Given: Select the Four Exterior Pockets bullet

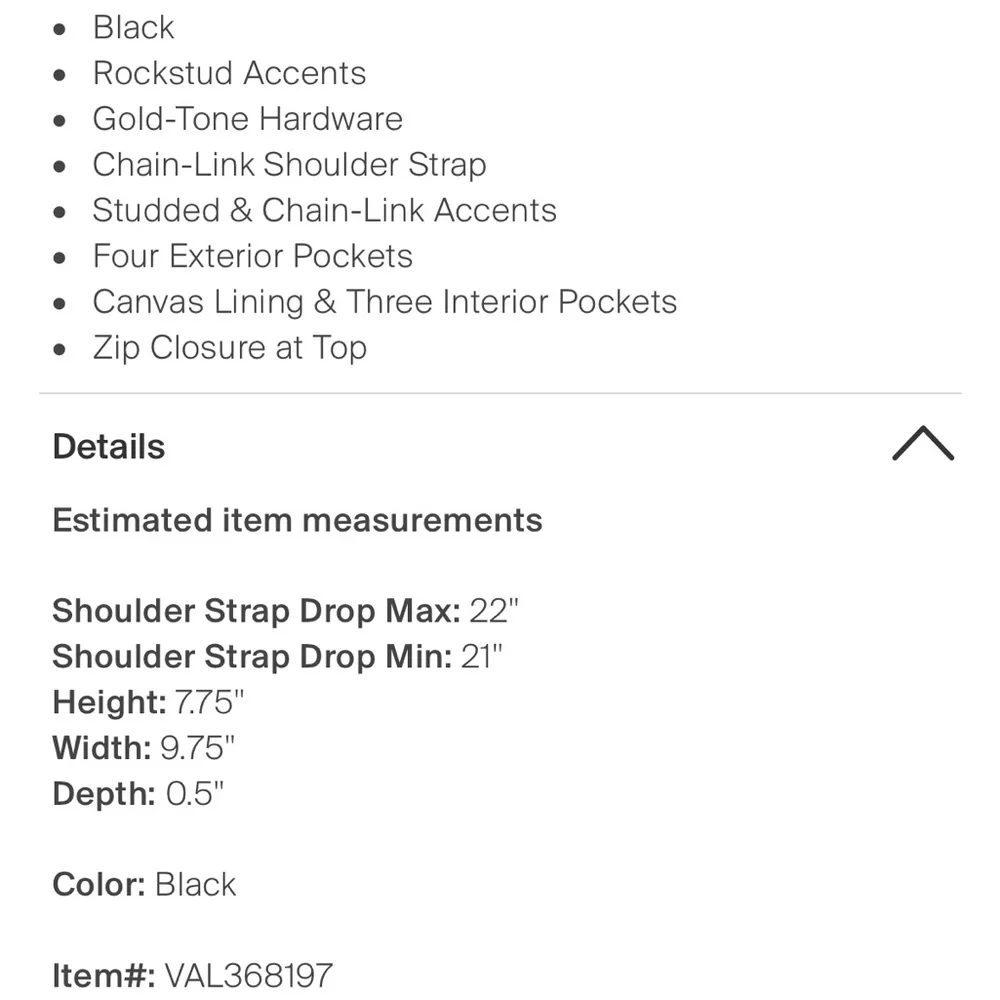Looking at the screenshot, I should pyautogui.click(x=252, y=256).
